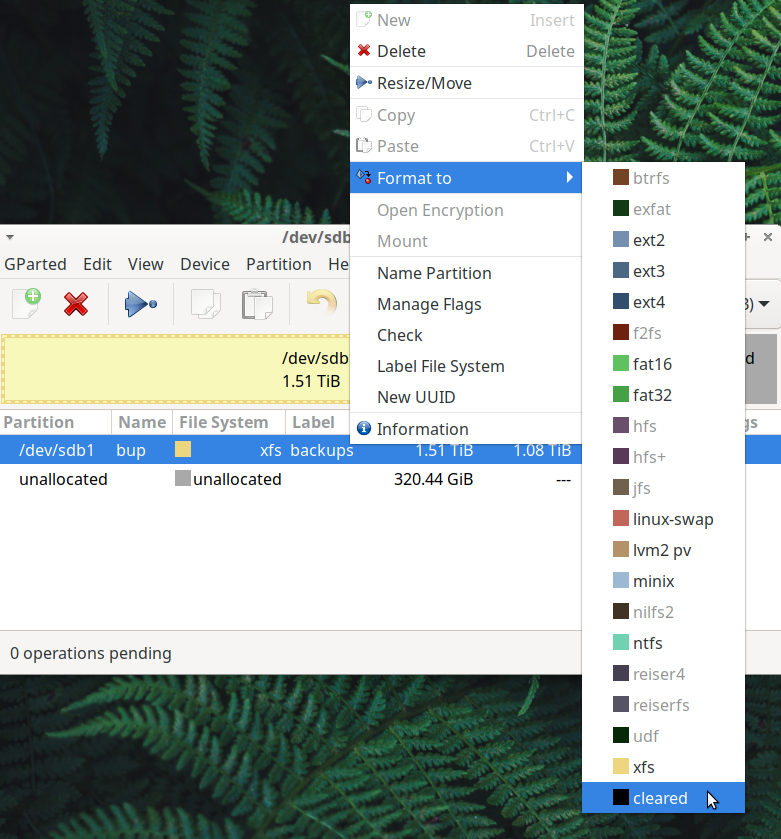Select the /dev/sdb1 partition row
Viewport: 781px width, 839px height.
pyautogui.click(x=290, y=450)
